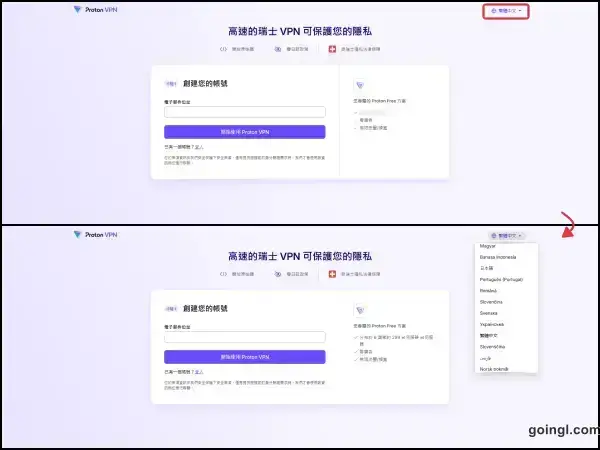
Task: Choose Norsk bokmål at the bottom of the list
Action: point(497,369)
